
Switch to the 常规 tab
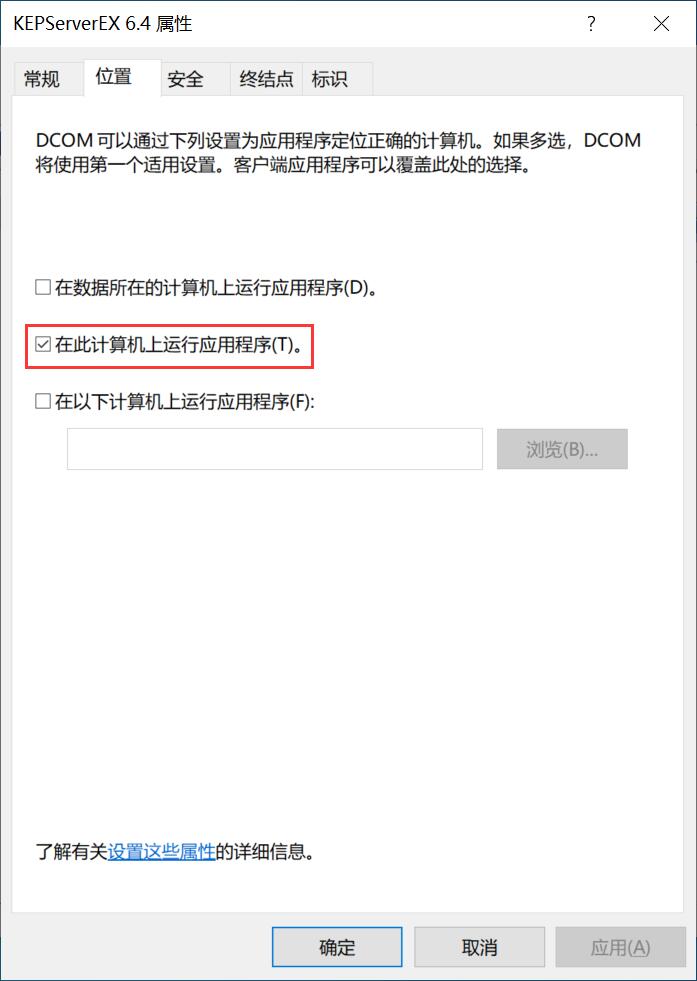pos(43,79)
